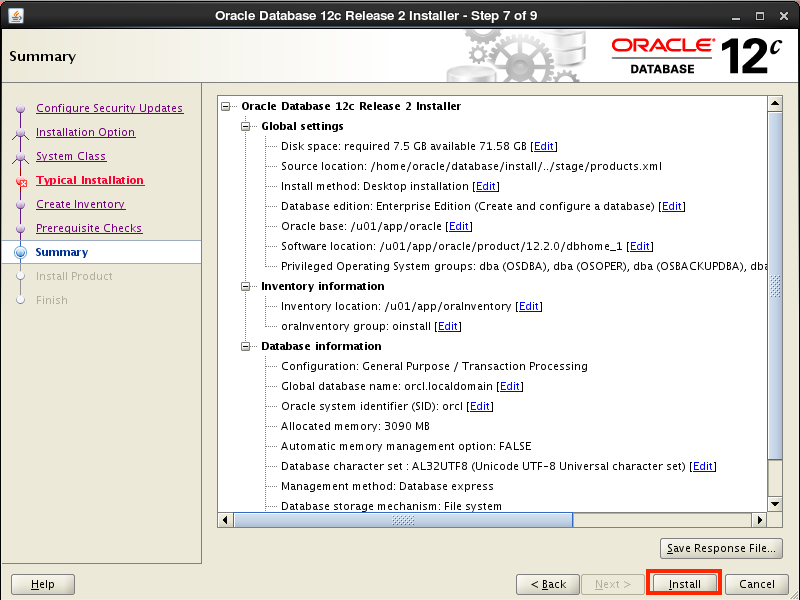
Task: Go back with the Back button
Action: click(548, 584)
